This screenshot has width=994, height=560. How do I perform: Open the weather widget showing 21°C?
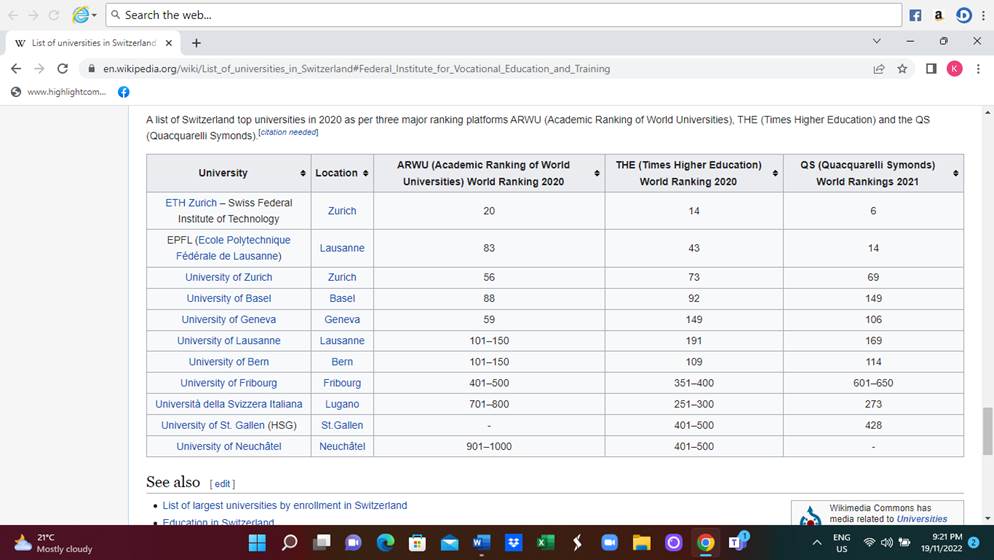tap(53, 543)
